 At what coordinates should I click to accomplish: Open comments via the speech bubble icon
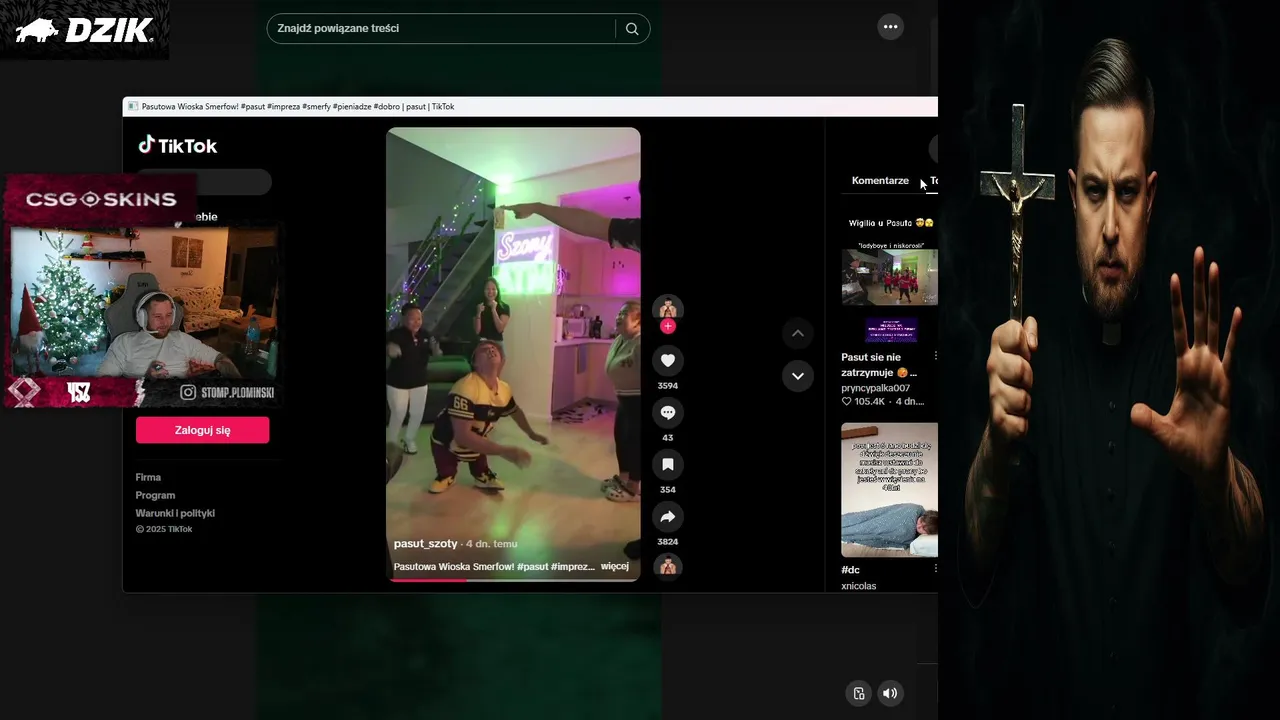coord(668,413)
